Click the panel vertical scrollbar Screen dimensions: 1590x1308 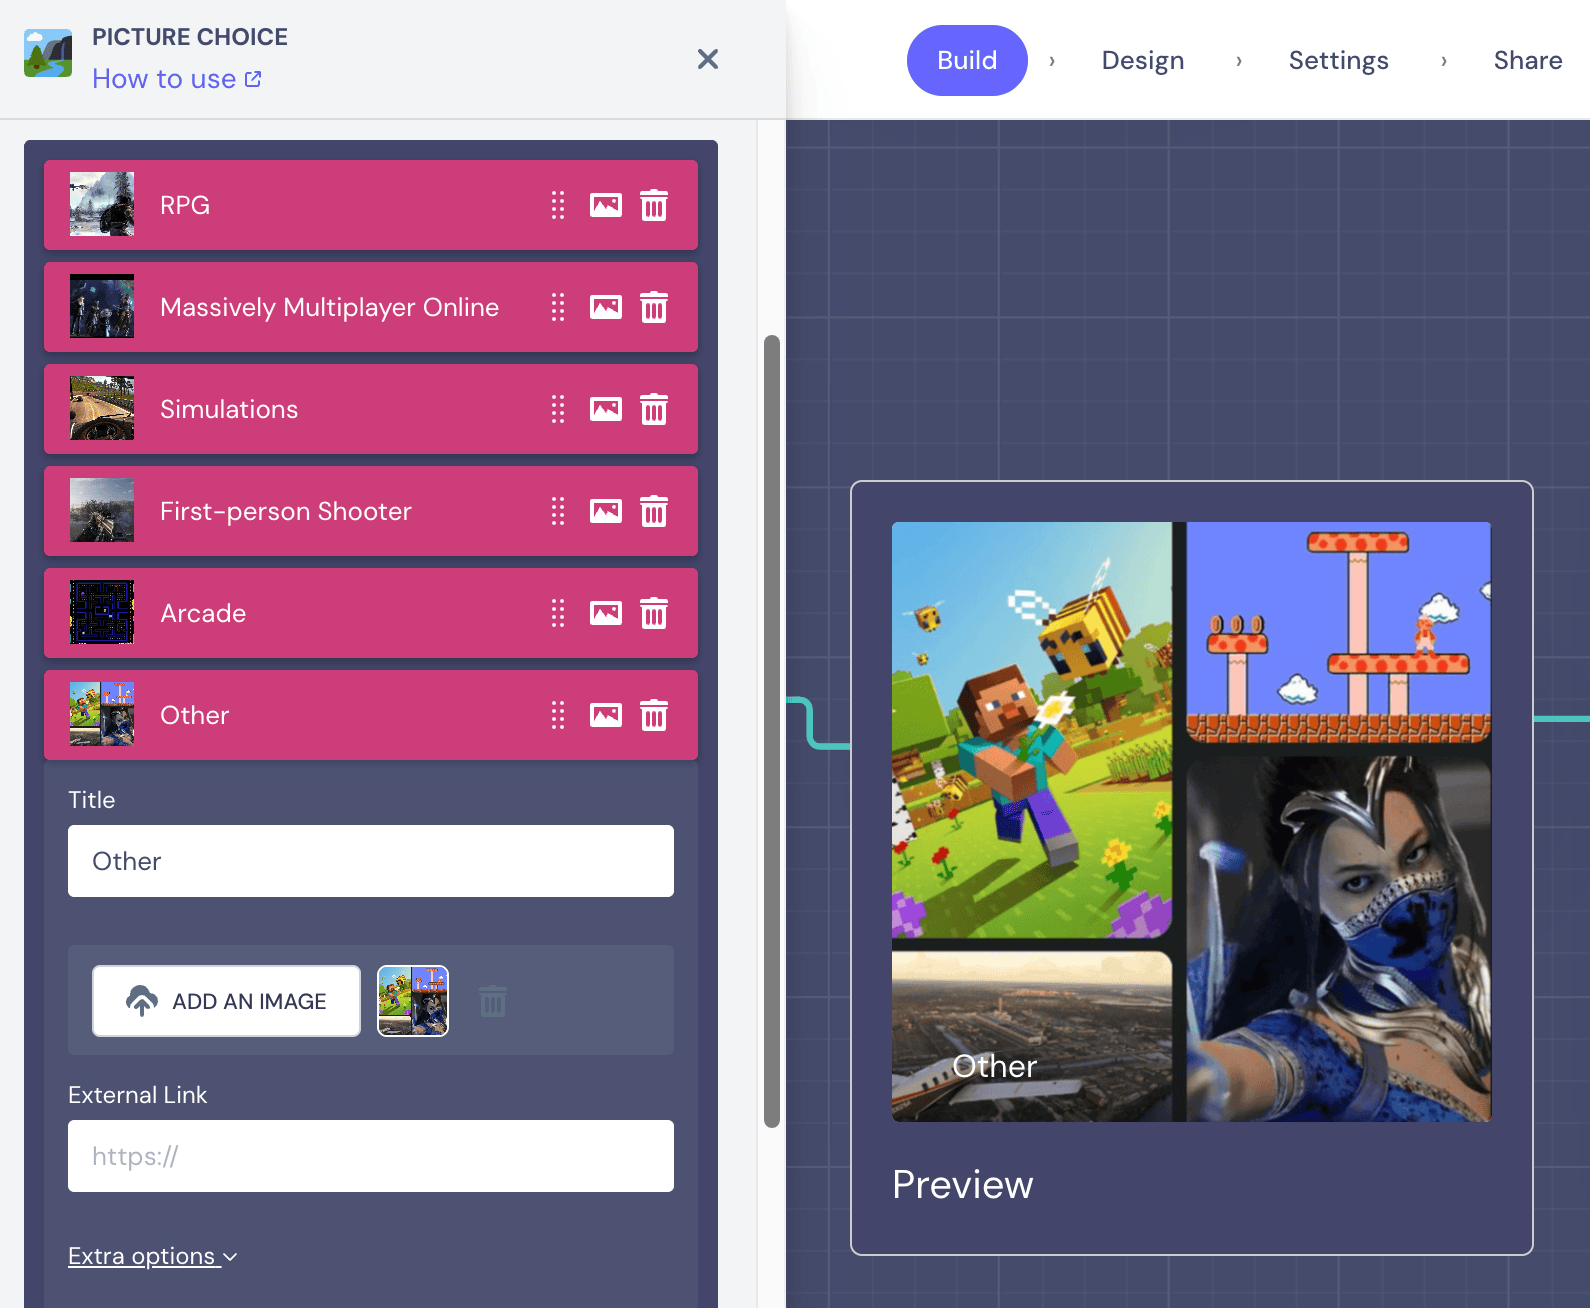pyautogui.click(x=772, y=731)
